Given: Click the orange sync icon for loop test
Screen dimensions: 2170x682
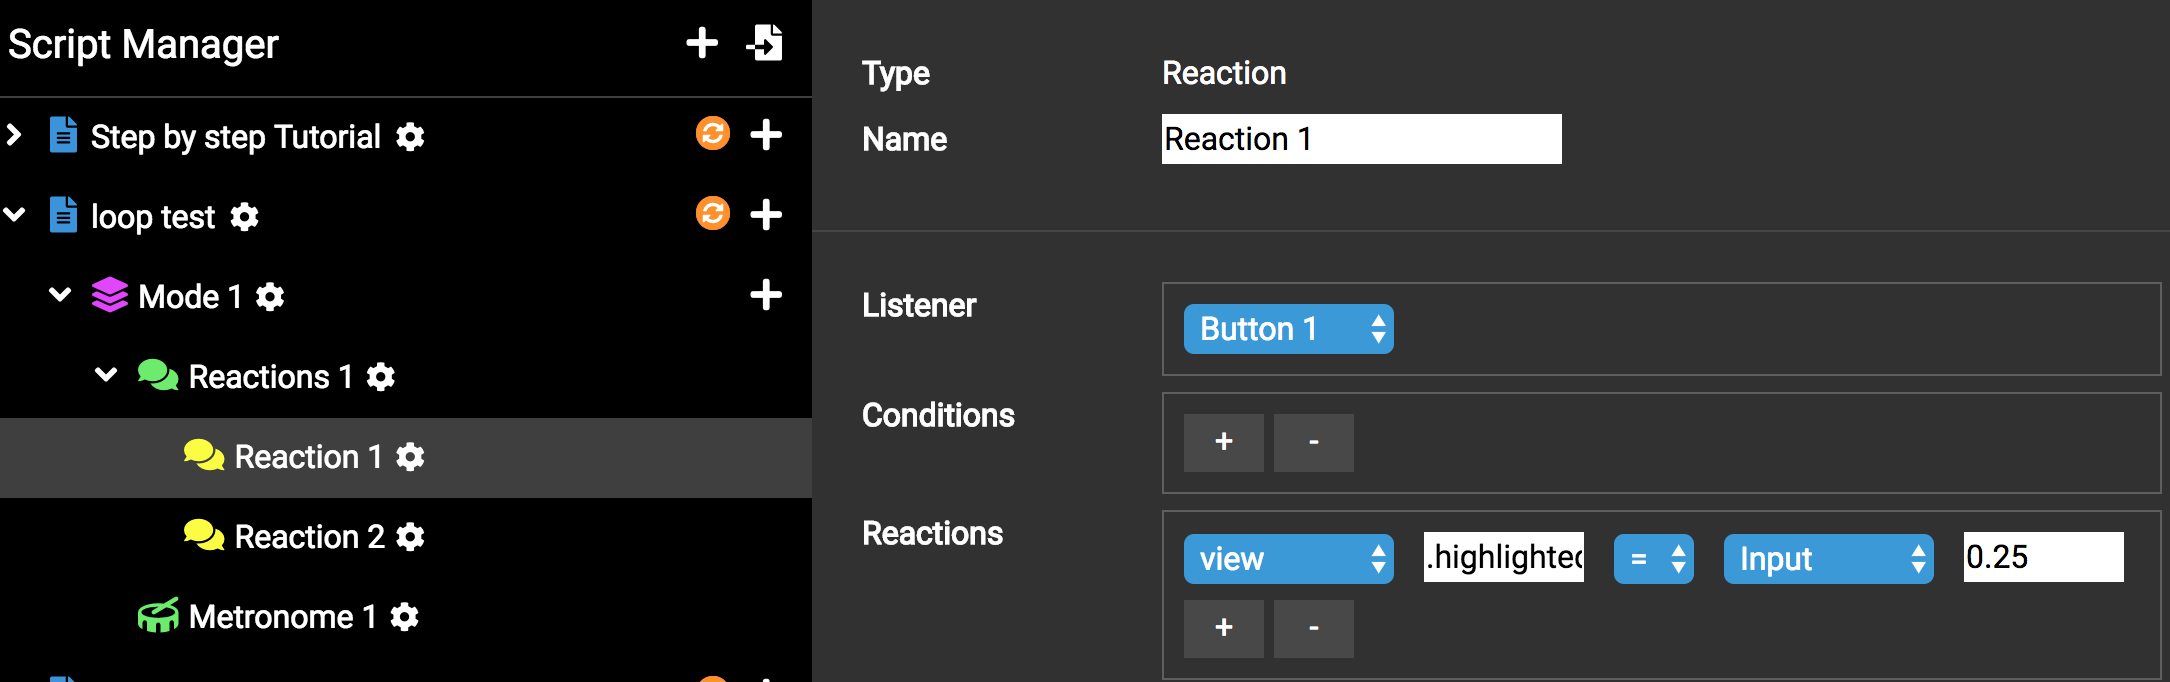Looking at the screenshot, I should coord(713,214).
